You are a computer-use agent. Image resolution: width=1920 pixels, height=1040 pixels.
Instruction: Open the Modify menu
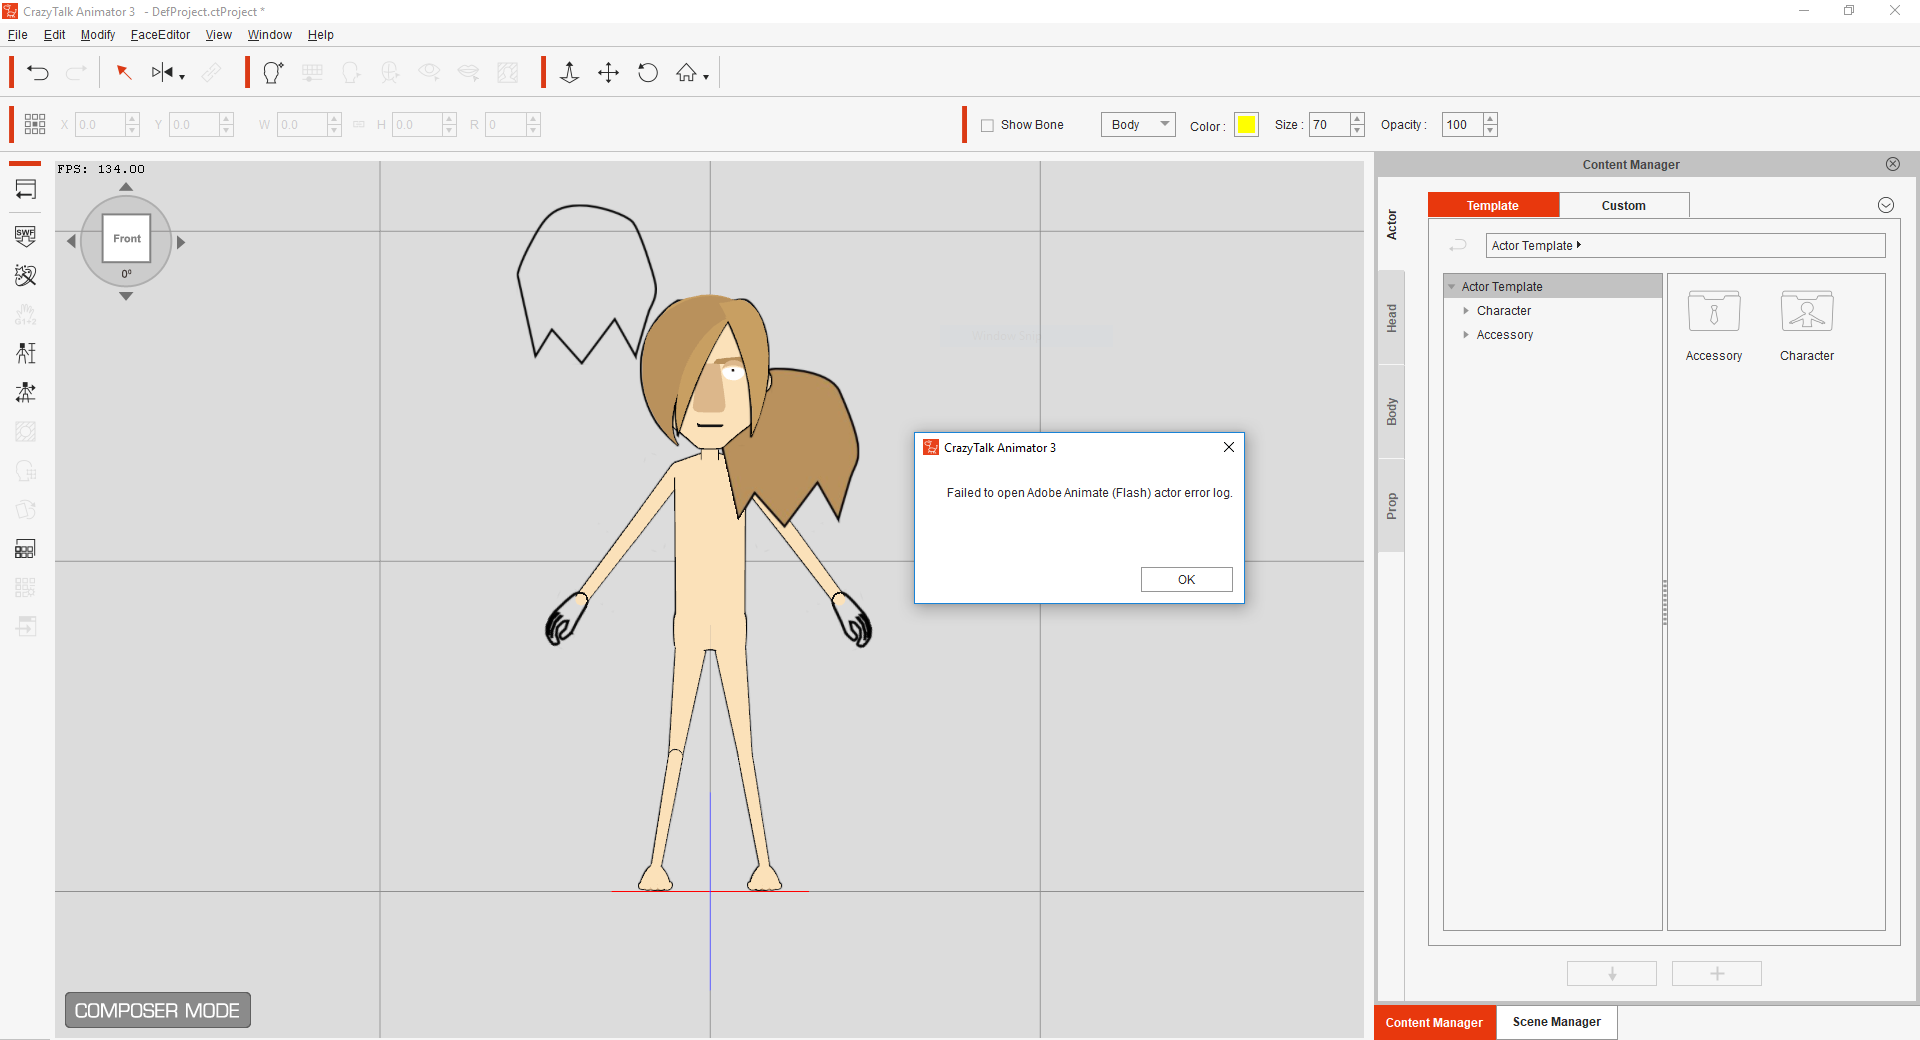click(98, 35)
